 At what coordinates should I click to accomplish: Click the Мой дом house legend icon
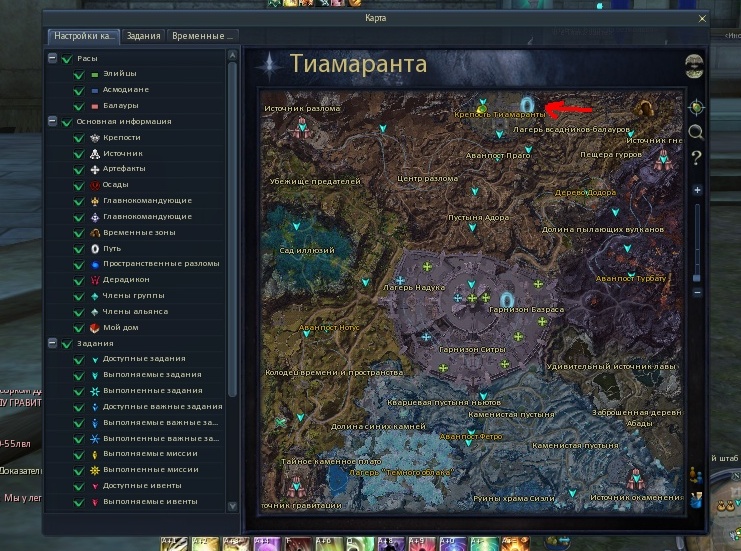coord(95,327)
